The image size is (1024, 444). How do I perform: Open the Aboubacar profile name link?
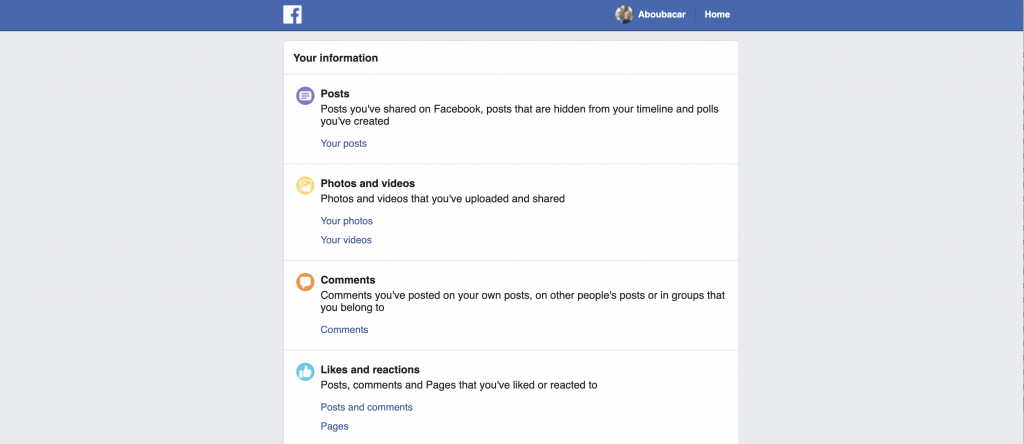pos(662,14)
